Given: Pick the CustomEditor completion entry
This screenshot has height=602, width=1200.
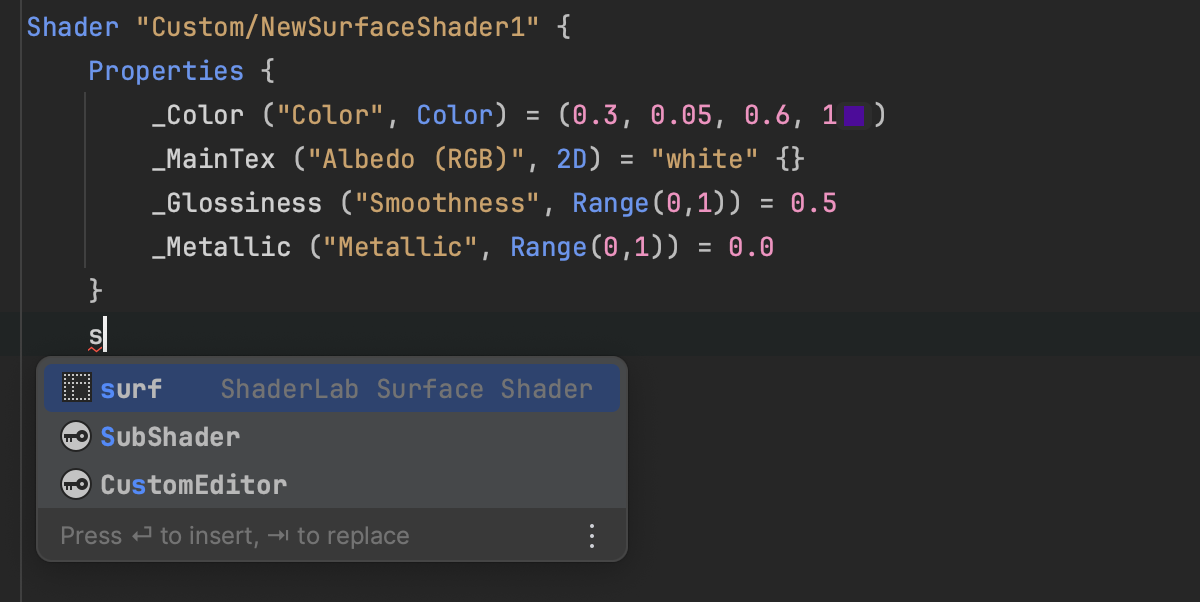Looking at the screenshot, I should click(x=193, y=485).
